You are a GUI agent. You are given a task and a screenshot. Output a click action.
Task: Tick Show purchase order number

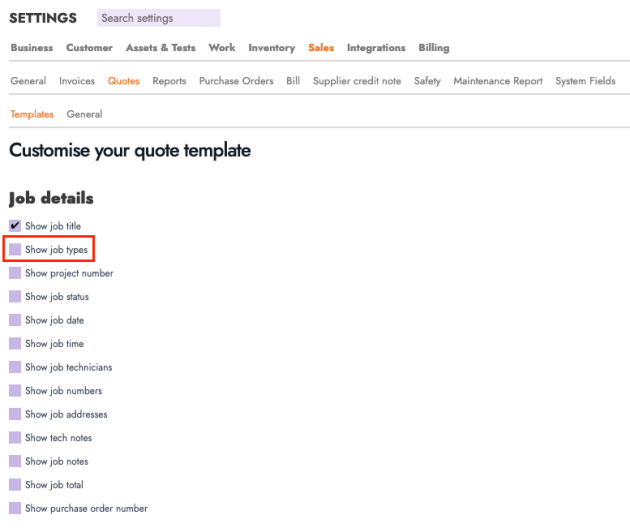(15, 508)
